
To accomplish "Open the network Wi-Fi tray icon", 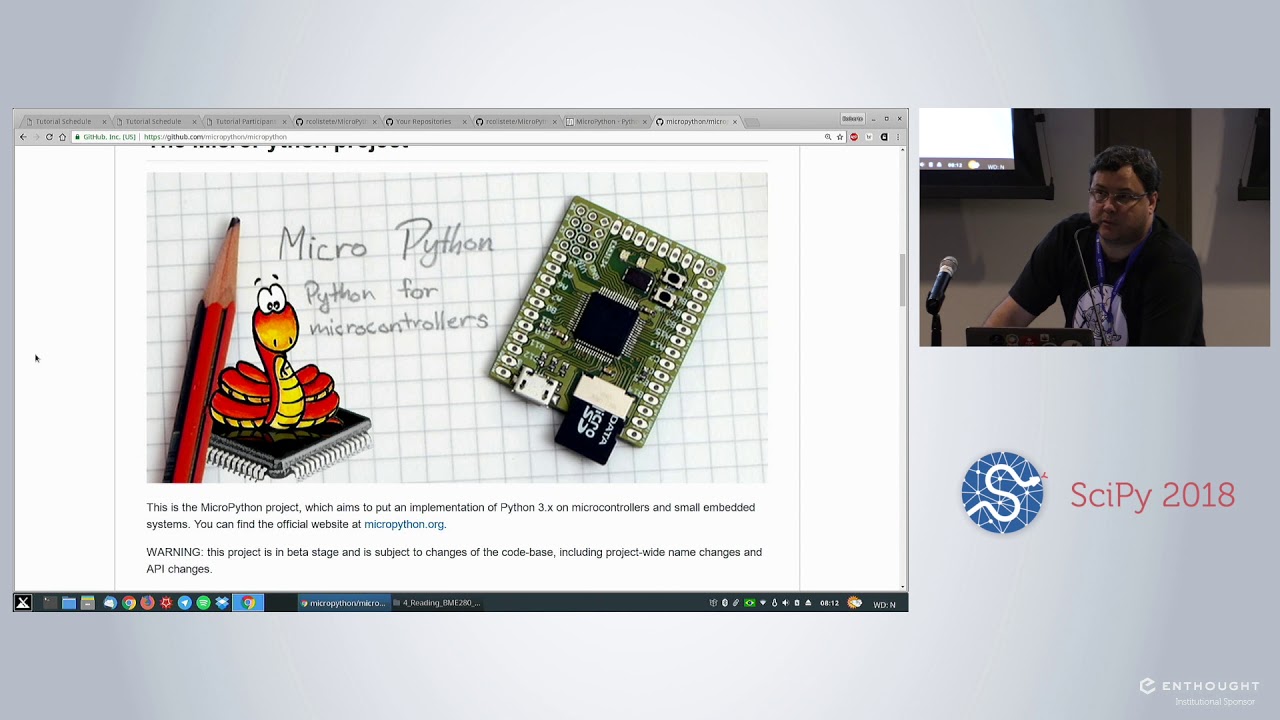I will [763, 603].
